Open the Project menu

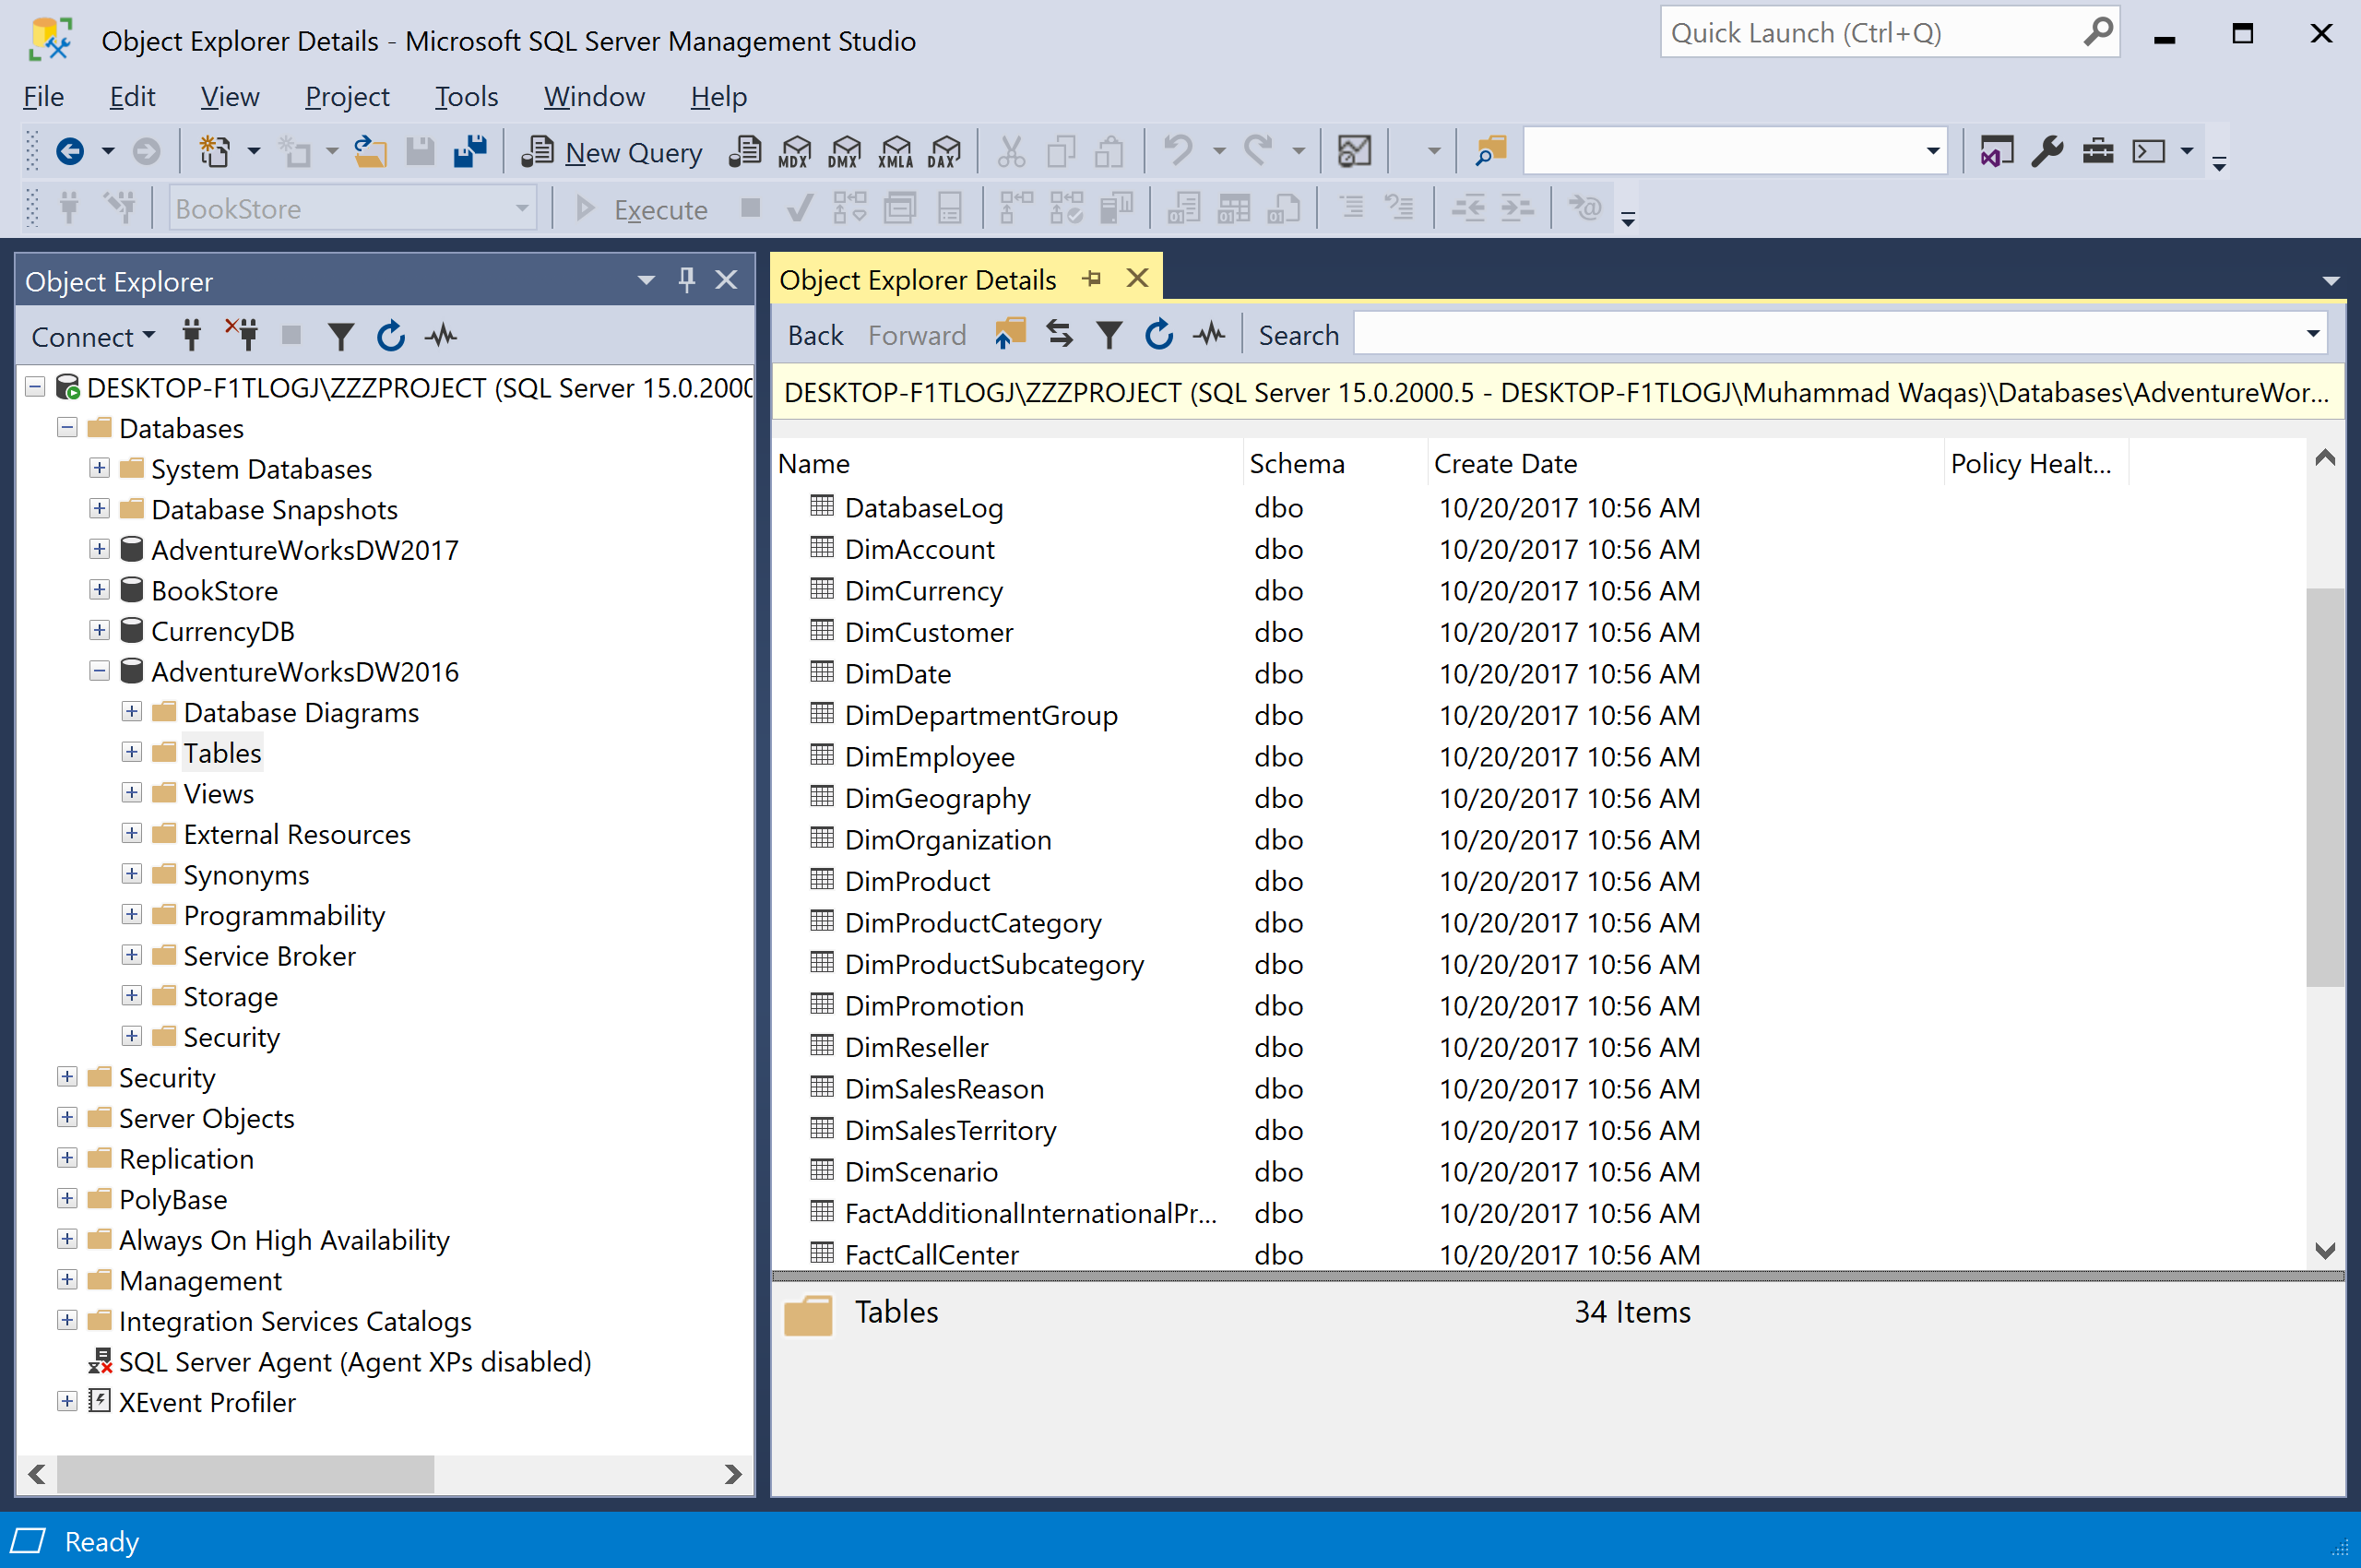pyautogui.click(x=346, y=97)
